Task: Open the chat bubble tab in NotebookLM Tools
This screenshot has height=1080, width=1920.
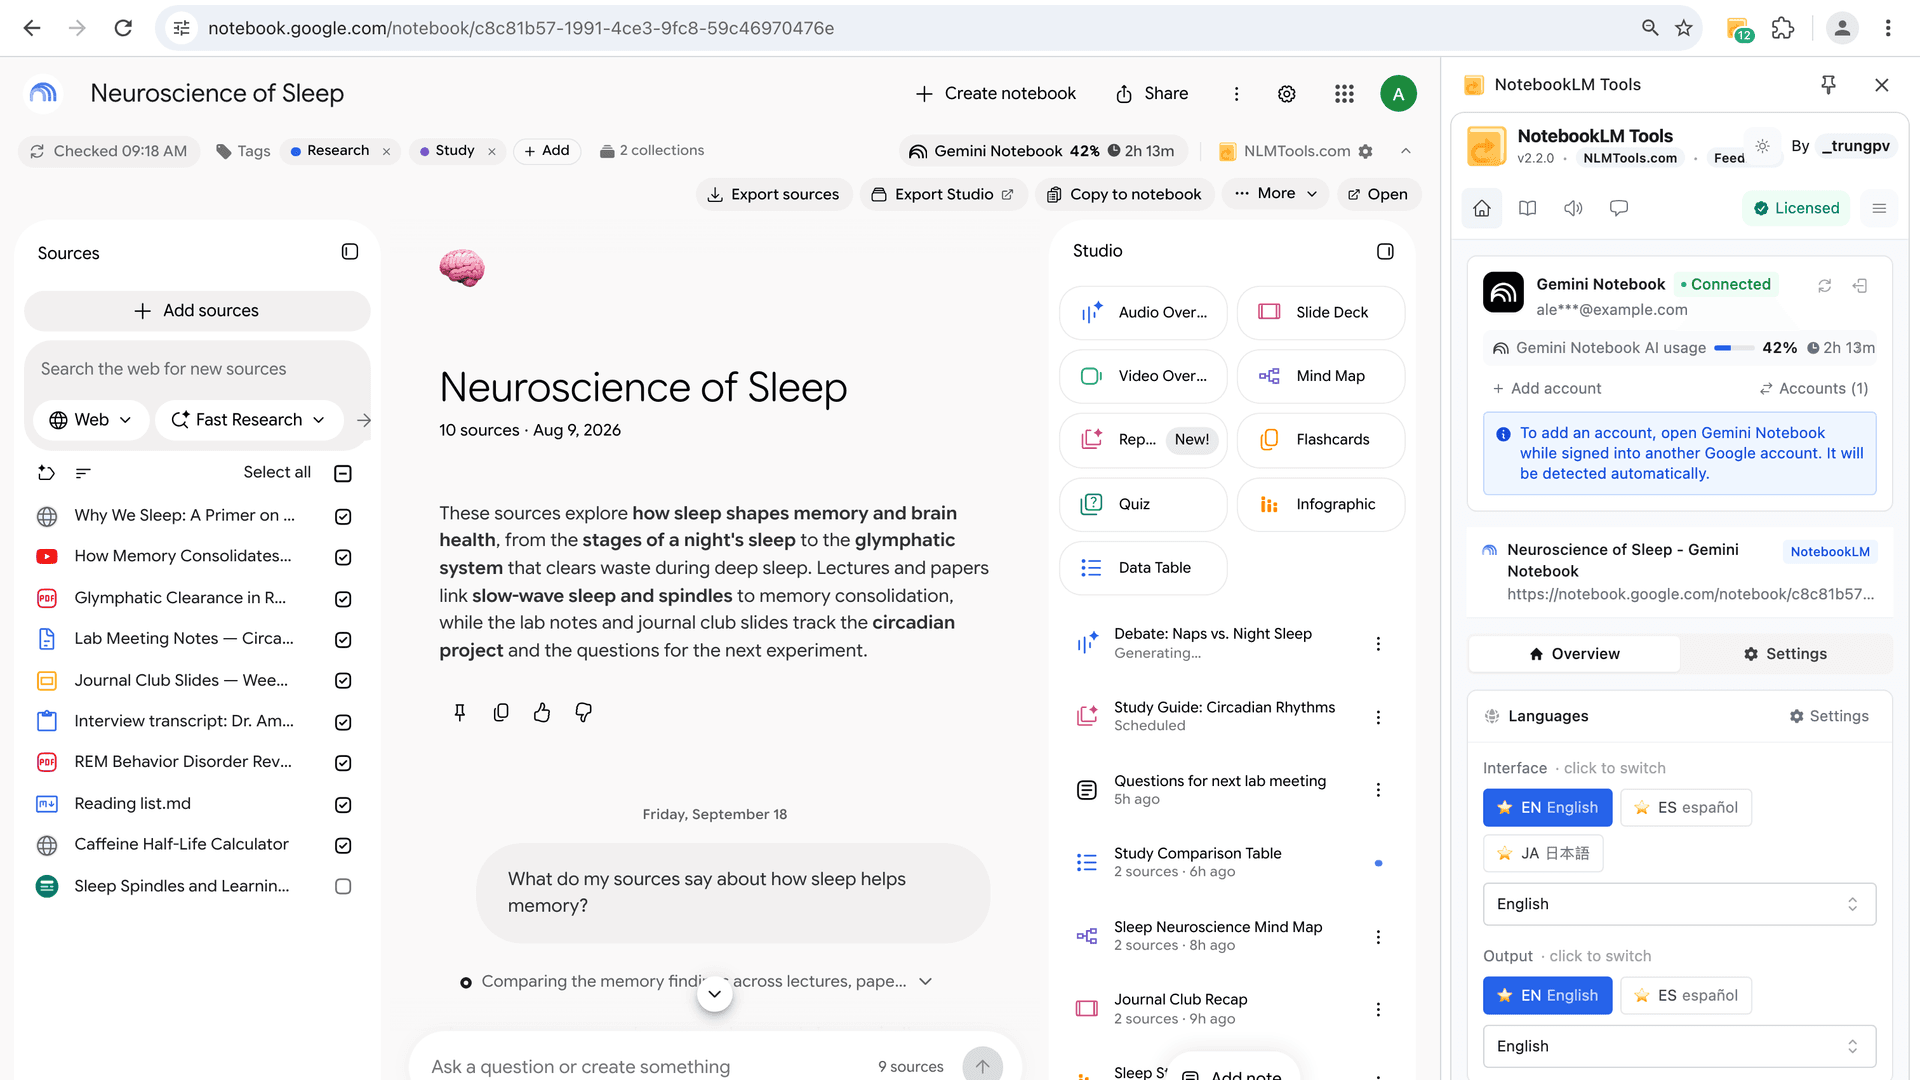Action: 1619,208
